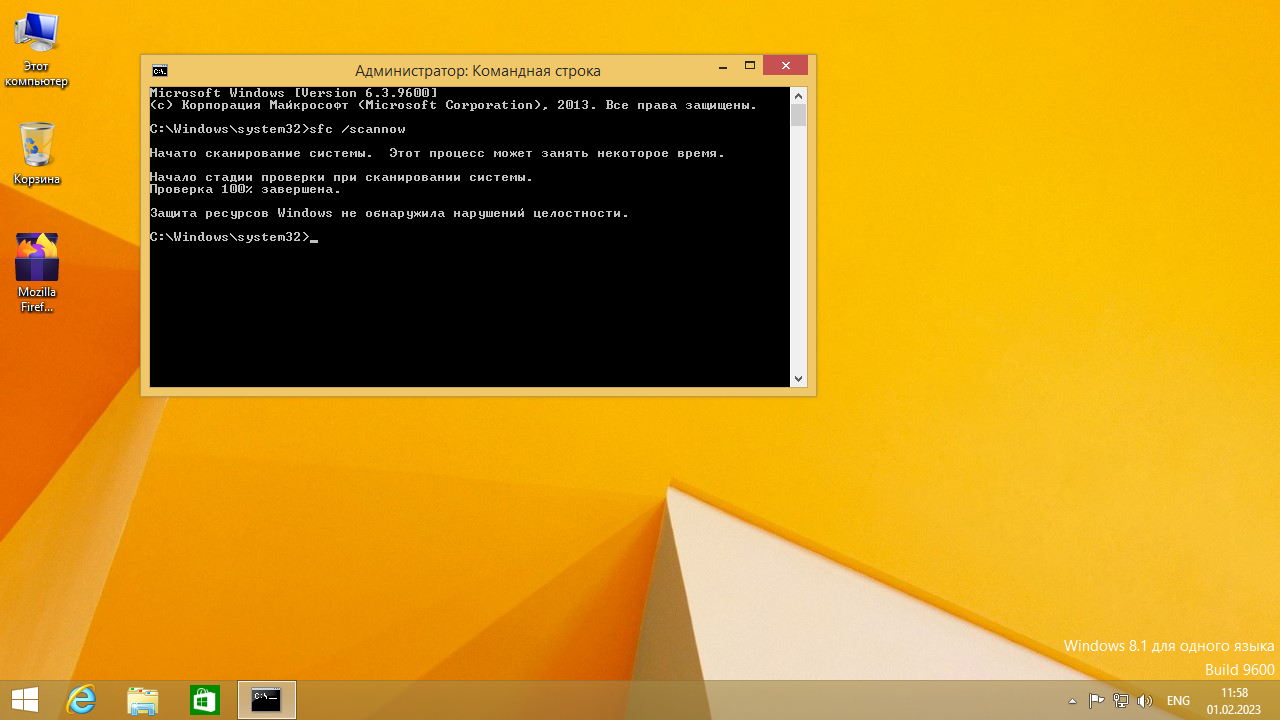Click the console vertical scrollbar thumb

point(798,115)
